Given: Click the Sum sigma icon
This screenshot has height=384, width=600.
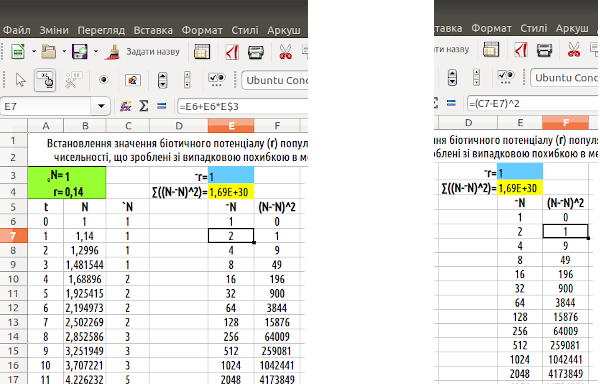Looking at the screenshot, I should coord(143,106).
